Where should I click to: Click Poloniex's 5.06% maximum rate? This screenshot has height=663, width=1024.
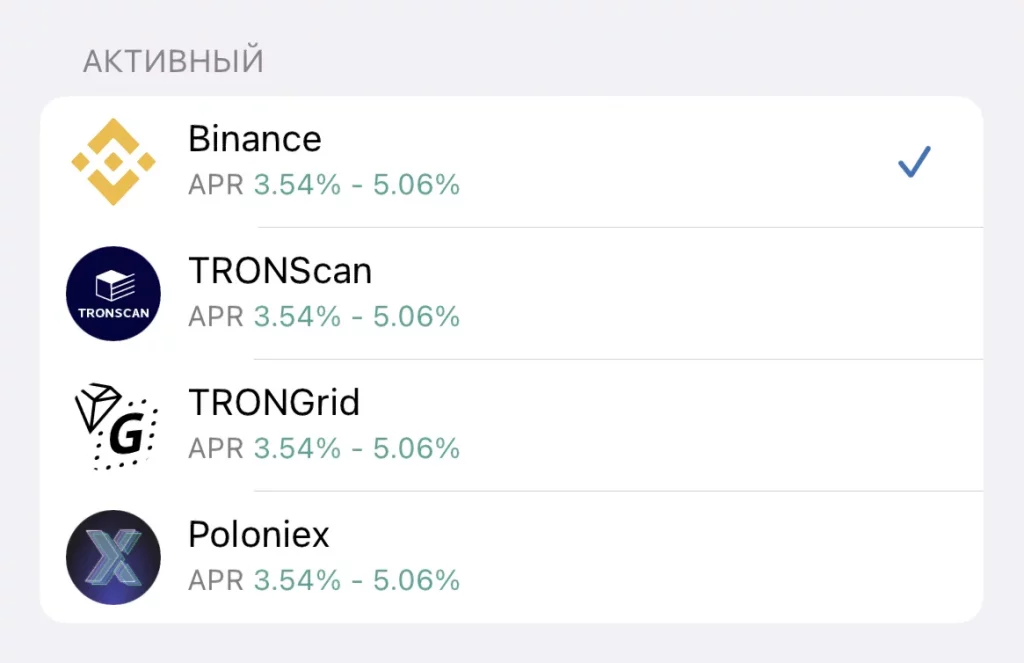pyautogui.click(x=416, y=581)
